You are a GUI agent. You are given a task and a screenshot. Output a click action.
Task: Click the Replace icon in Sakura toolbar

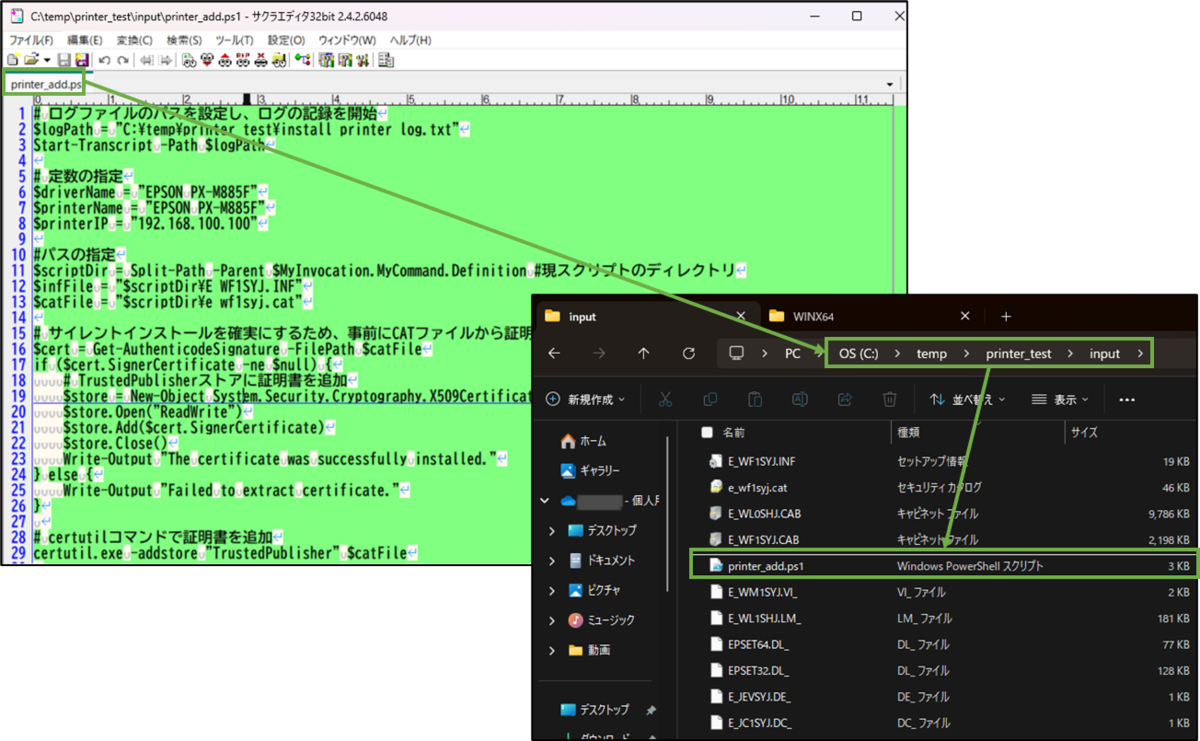pyautogui.click(x=243, y=60)
